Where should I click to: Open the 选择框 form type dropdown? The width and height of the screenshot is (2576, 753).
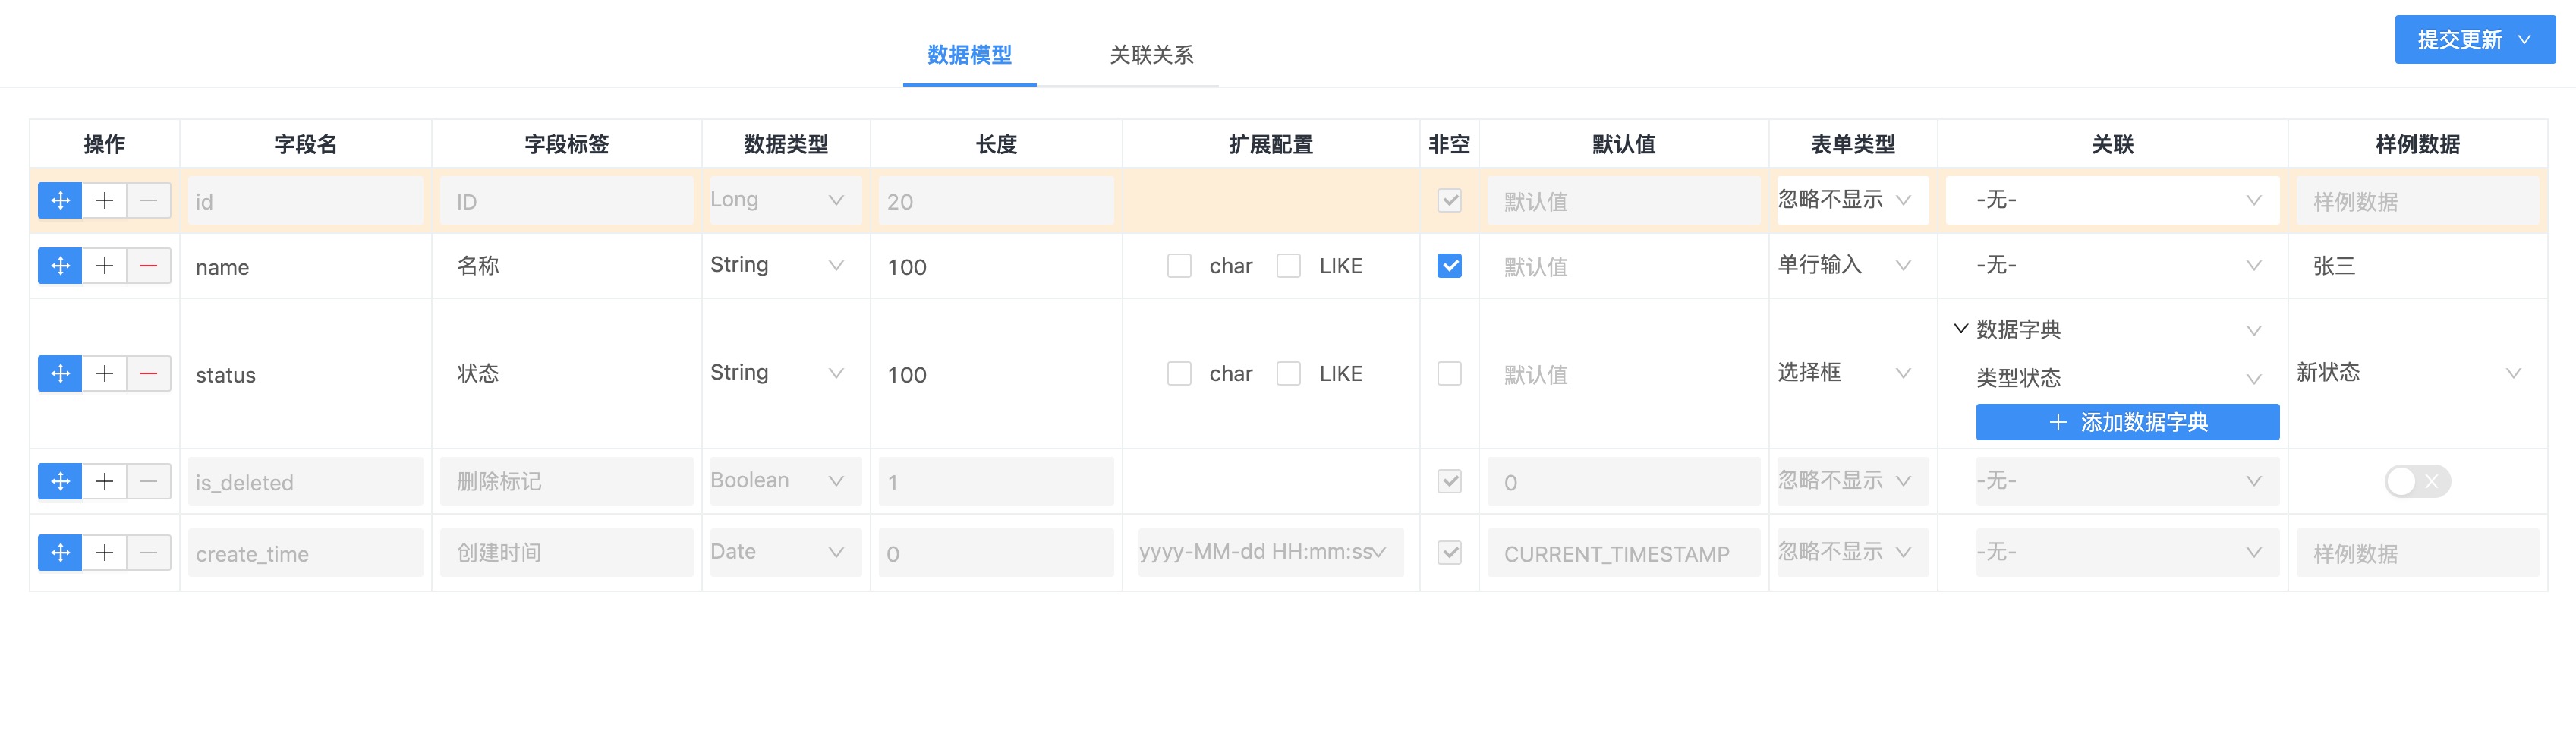click(1844, 374)
